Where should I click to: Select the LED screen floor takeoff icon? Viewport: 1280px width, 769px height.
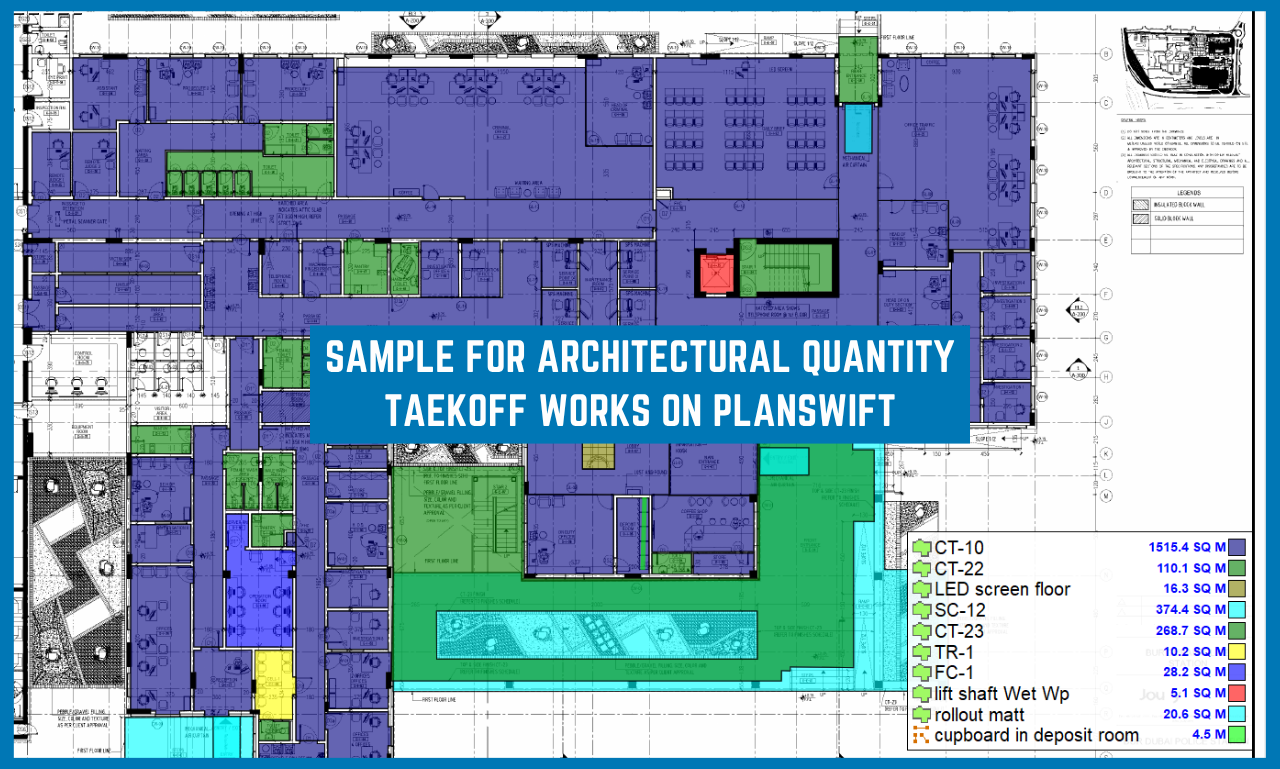(x=921, y=589)
